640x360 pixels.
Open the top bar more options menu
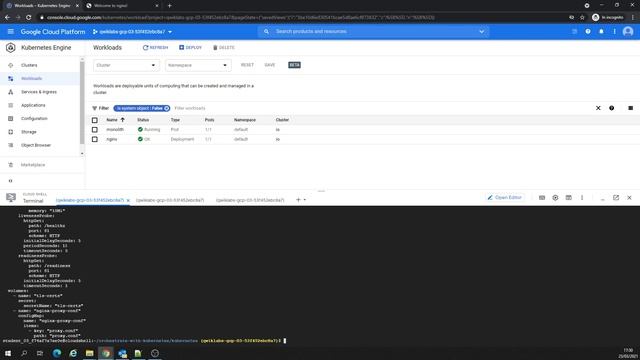614,31
